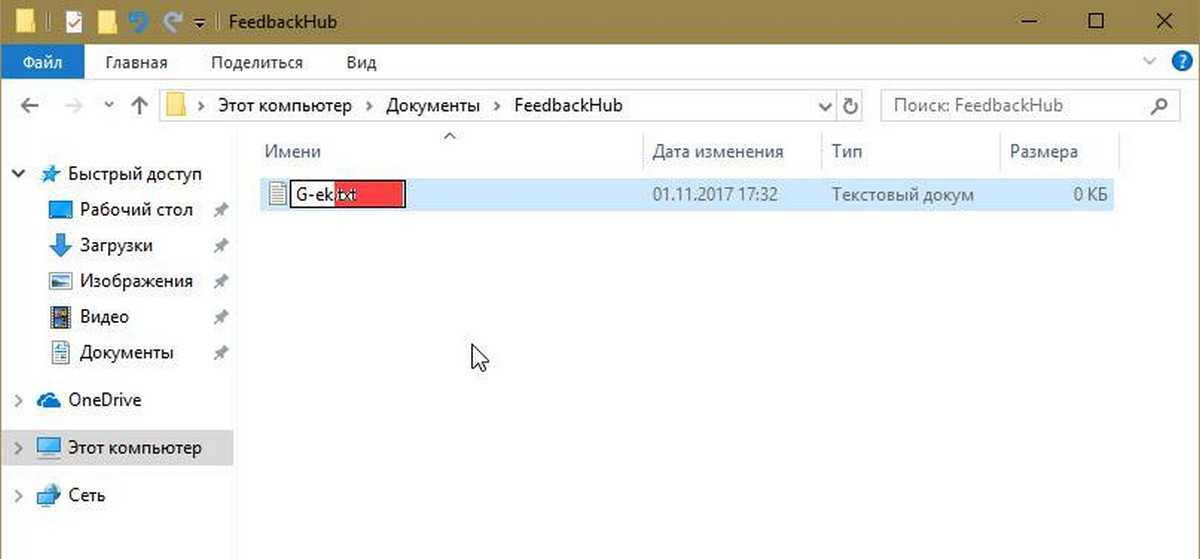Click the redo icon in title bar
The width and height of the screenshot is (1200, 559).
coord(171,21)
